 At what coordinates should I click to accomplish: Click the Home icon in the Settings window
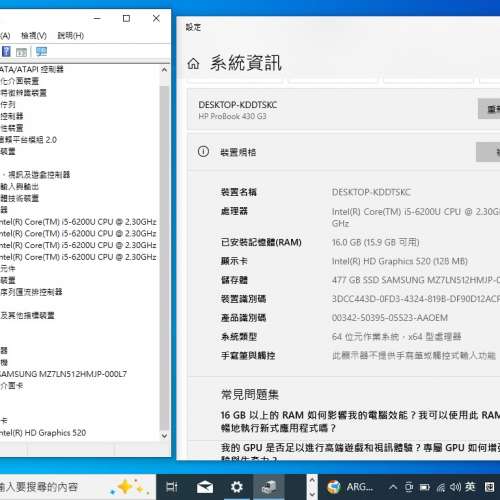[x=193, y=63]
